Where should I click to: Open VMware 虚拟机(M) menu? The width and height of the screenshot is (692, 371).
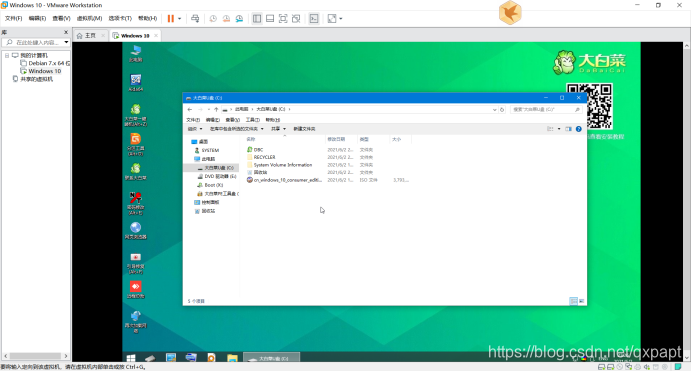point(89,19)
